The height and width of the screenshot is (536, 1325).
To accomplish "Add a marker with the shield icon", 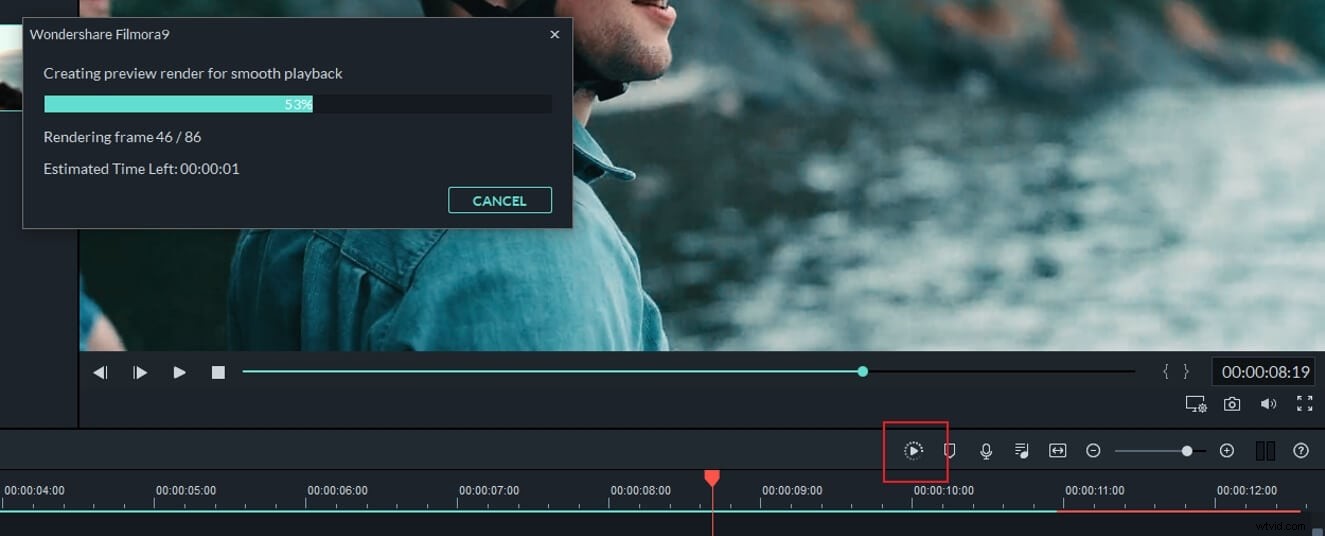I will (950, 451).
